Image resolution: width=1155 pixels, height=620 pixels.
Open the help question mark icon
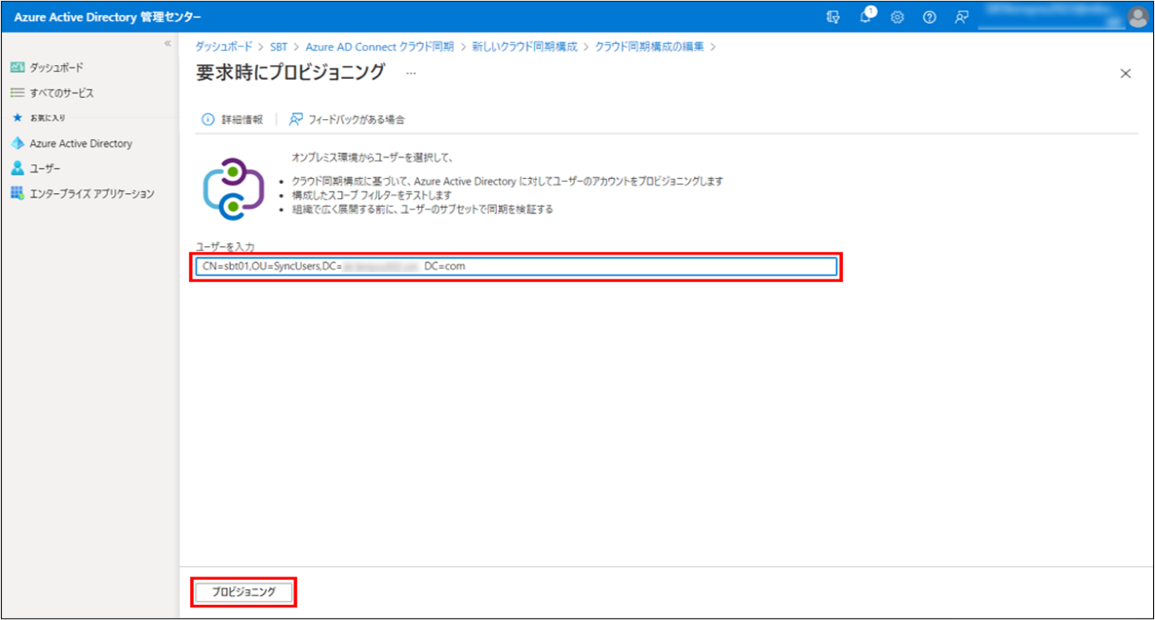(x=930, y=17)
